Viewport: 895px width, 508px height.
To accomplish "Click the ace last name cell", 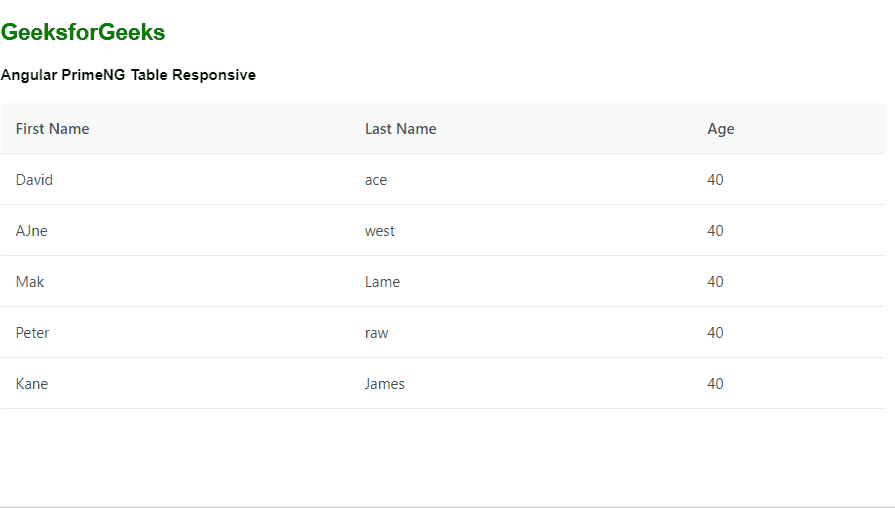I will (376, 180).
